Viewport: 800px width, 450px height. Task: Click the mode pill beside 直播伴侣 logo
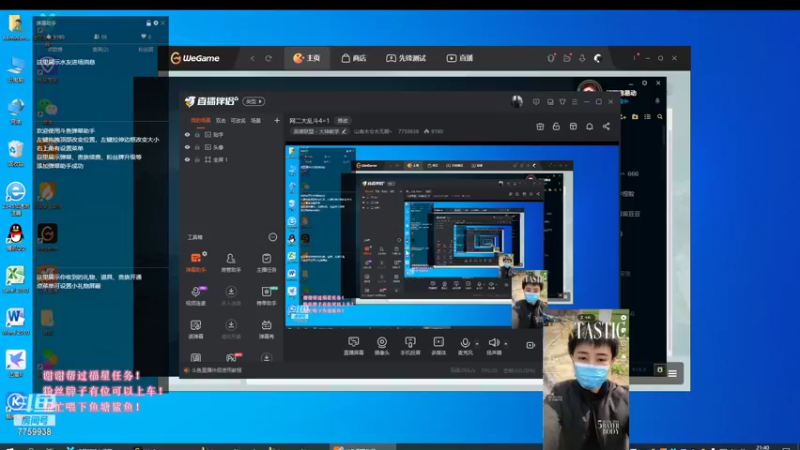[254, 102]
